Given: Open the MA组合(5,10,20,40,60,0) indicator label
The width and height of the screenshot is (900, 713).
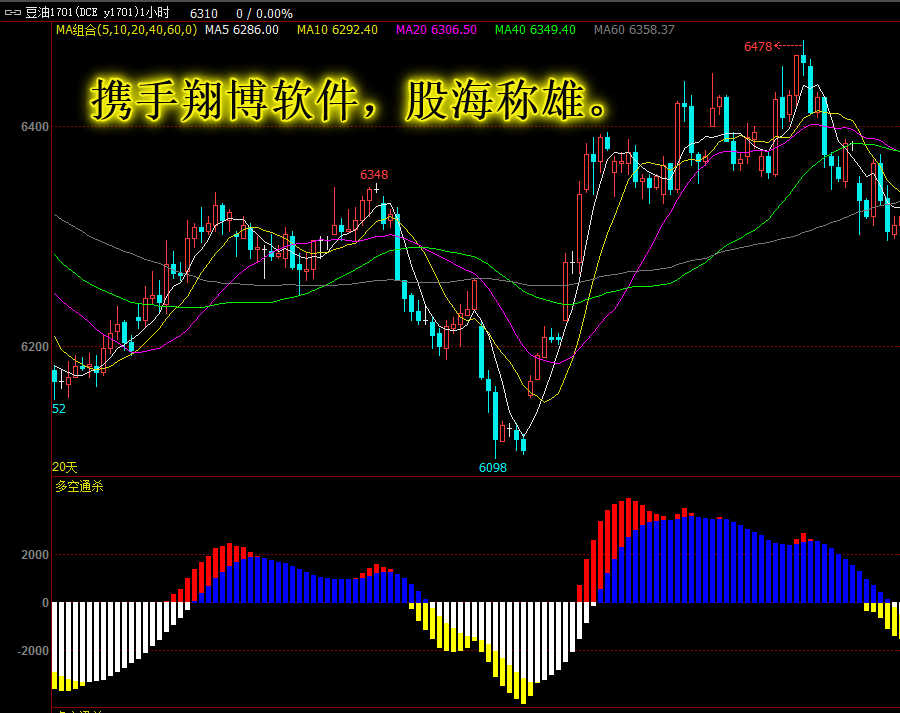Looking at the screenshot, I should tap(126, 30).
